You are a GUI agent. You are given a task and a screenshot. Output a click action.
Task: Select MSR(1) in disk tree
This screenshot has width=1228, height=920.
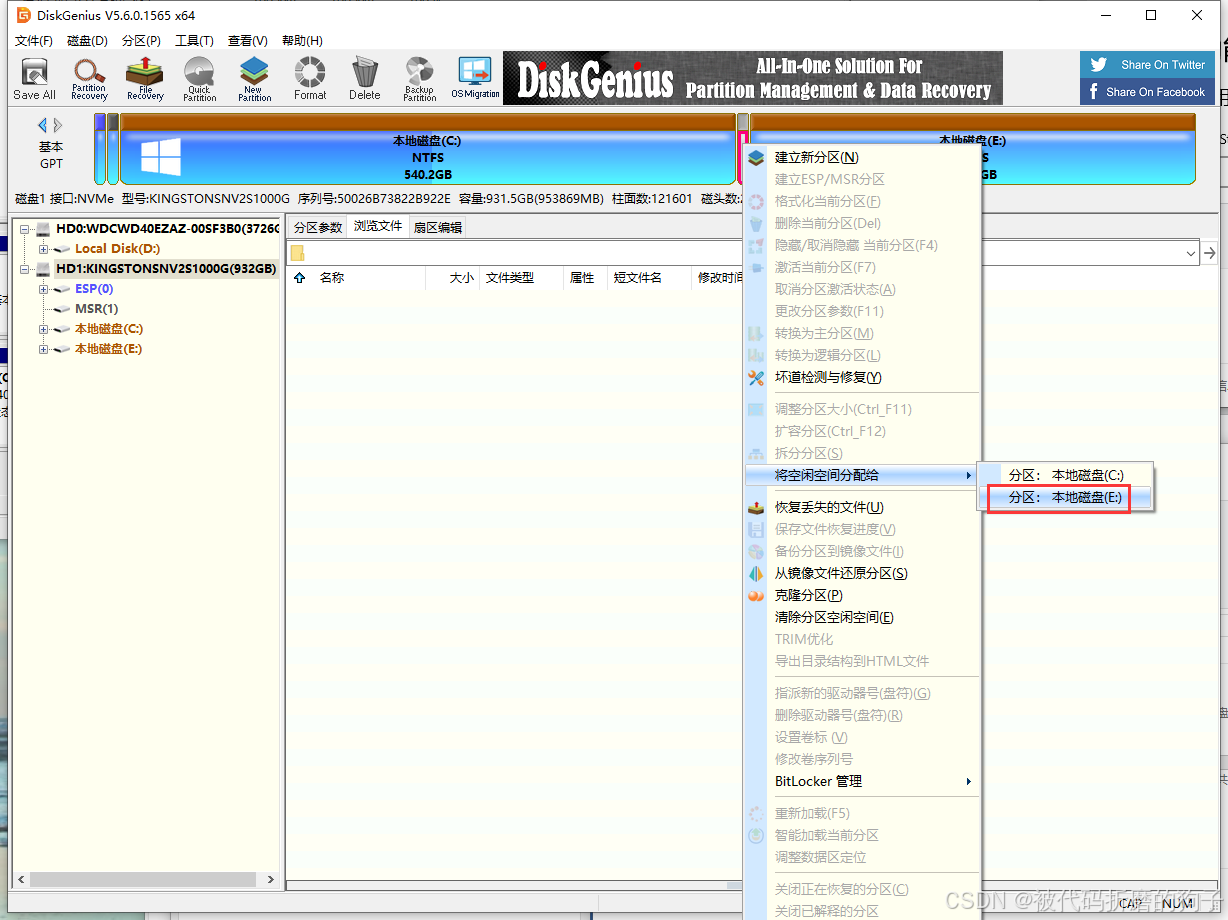tap(96, 309)
